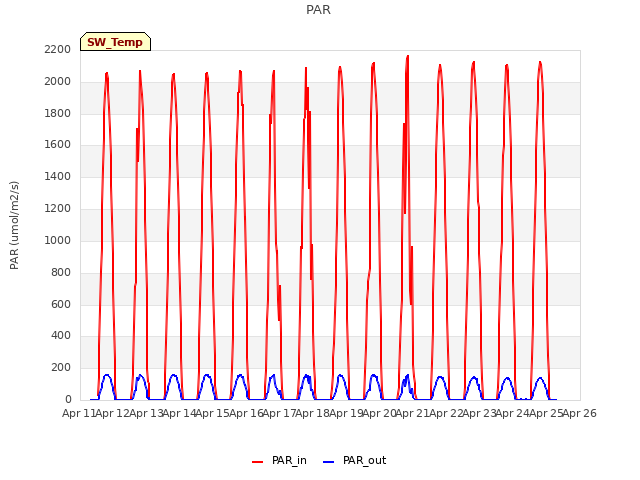Click the Apr 20 x-axis date label
Viewport: 640px width, 480px height.
tap(380, 413)
